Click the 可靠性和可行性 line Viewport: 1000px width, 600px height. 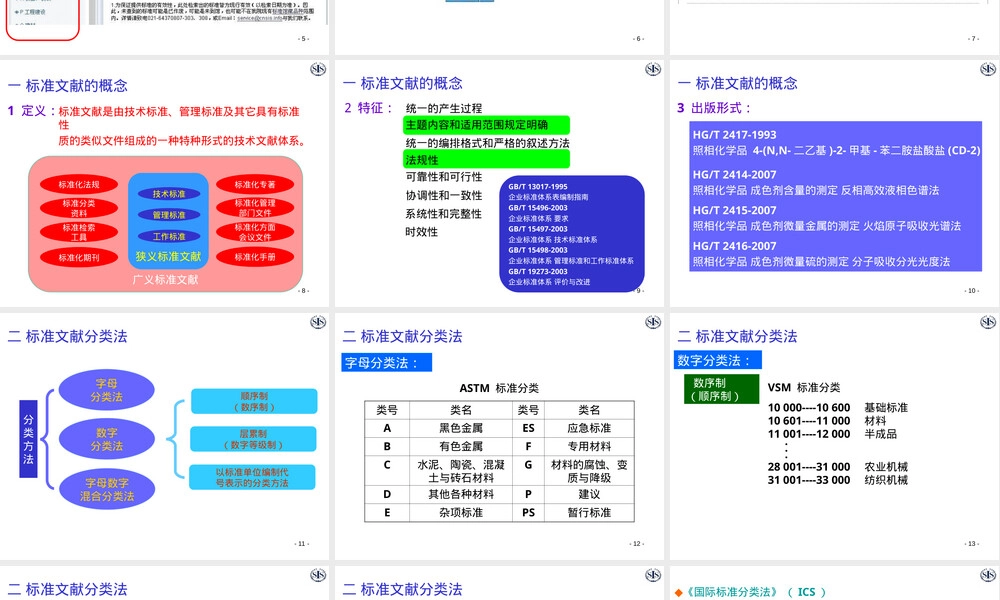(x=444, y=177)
